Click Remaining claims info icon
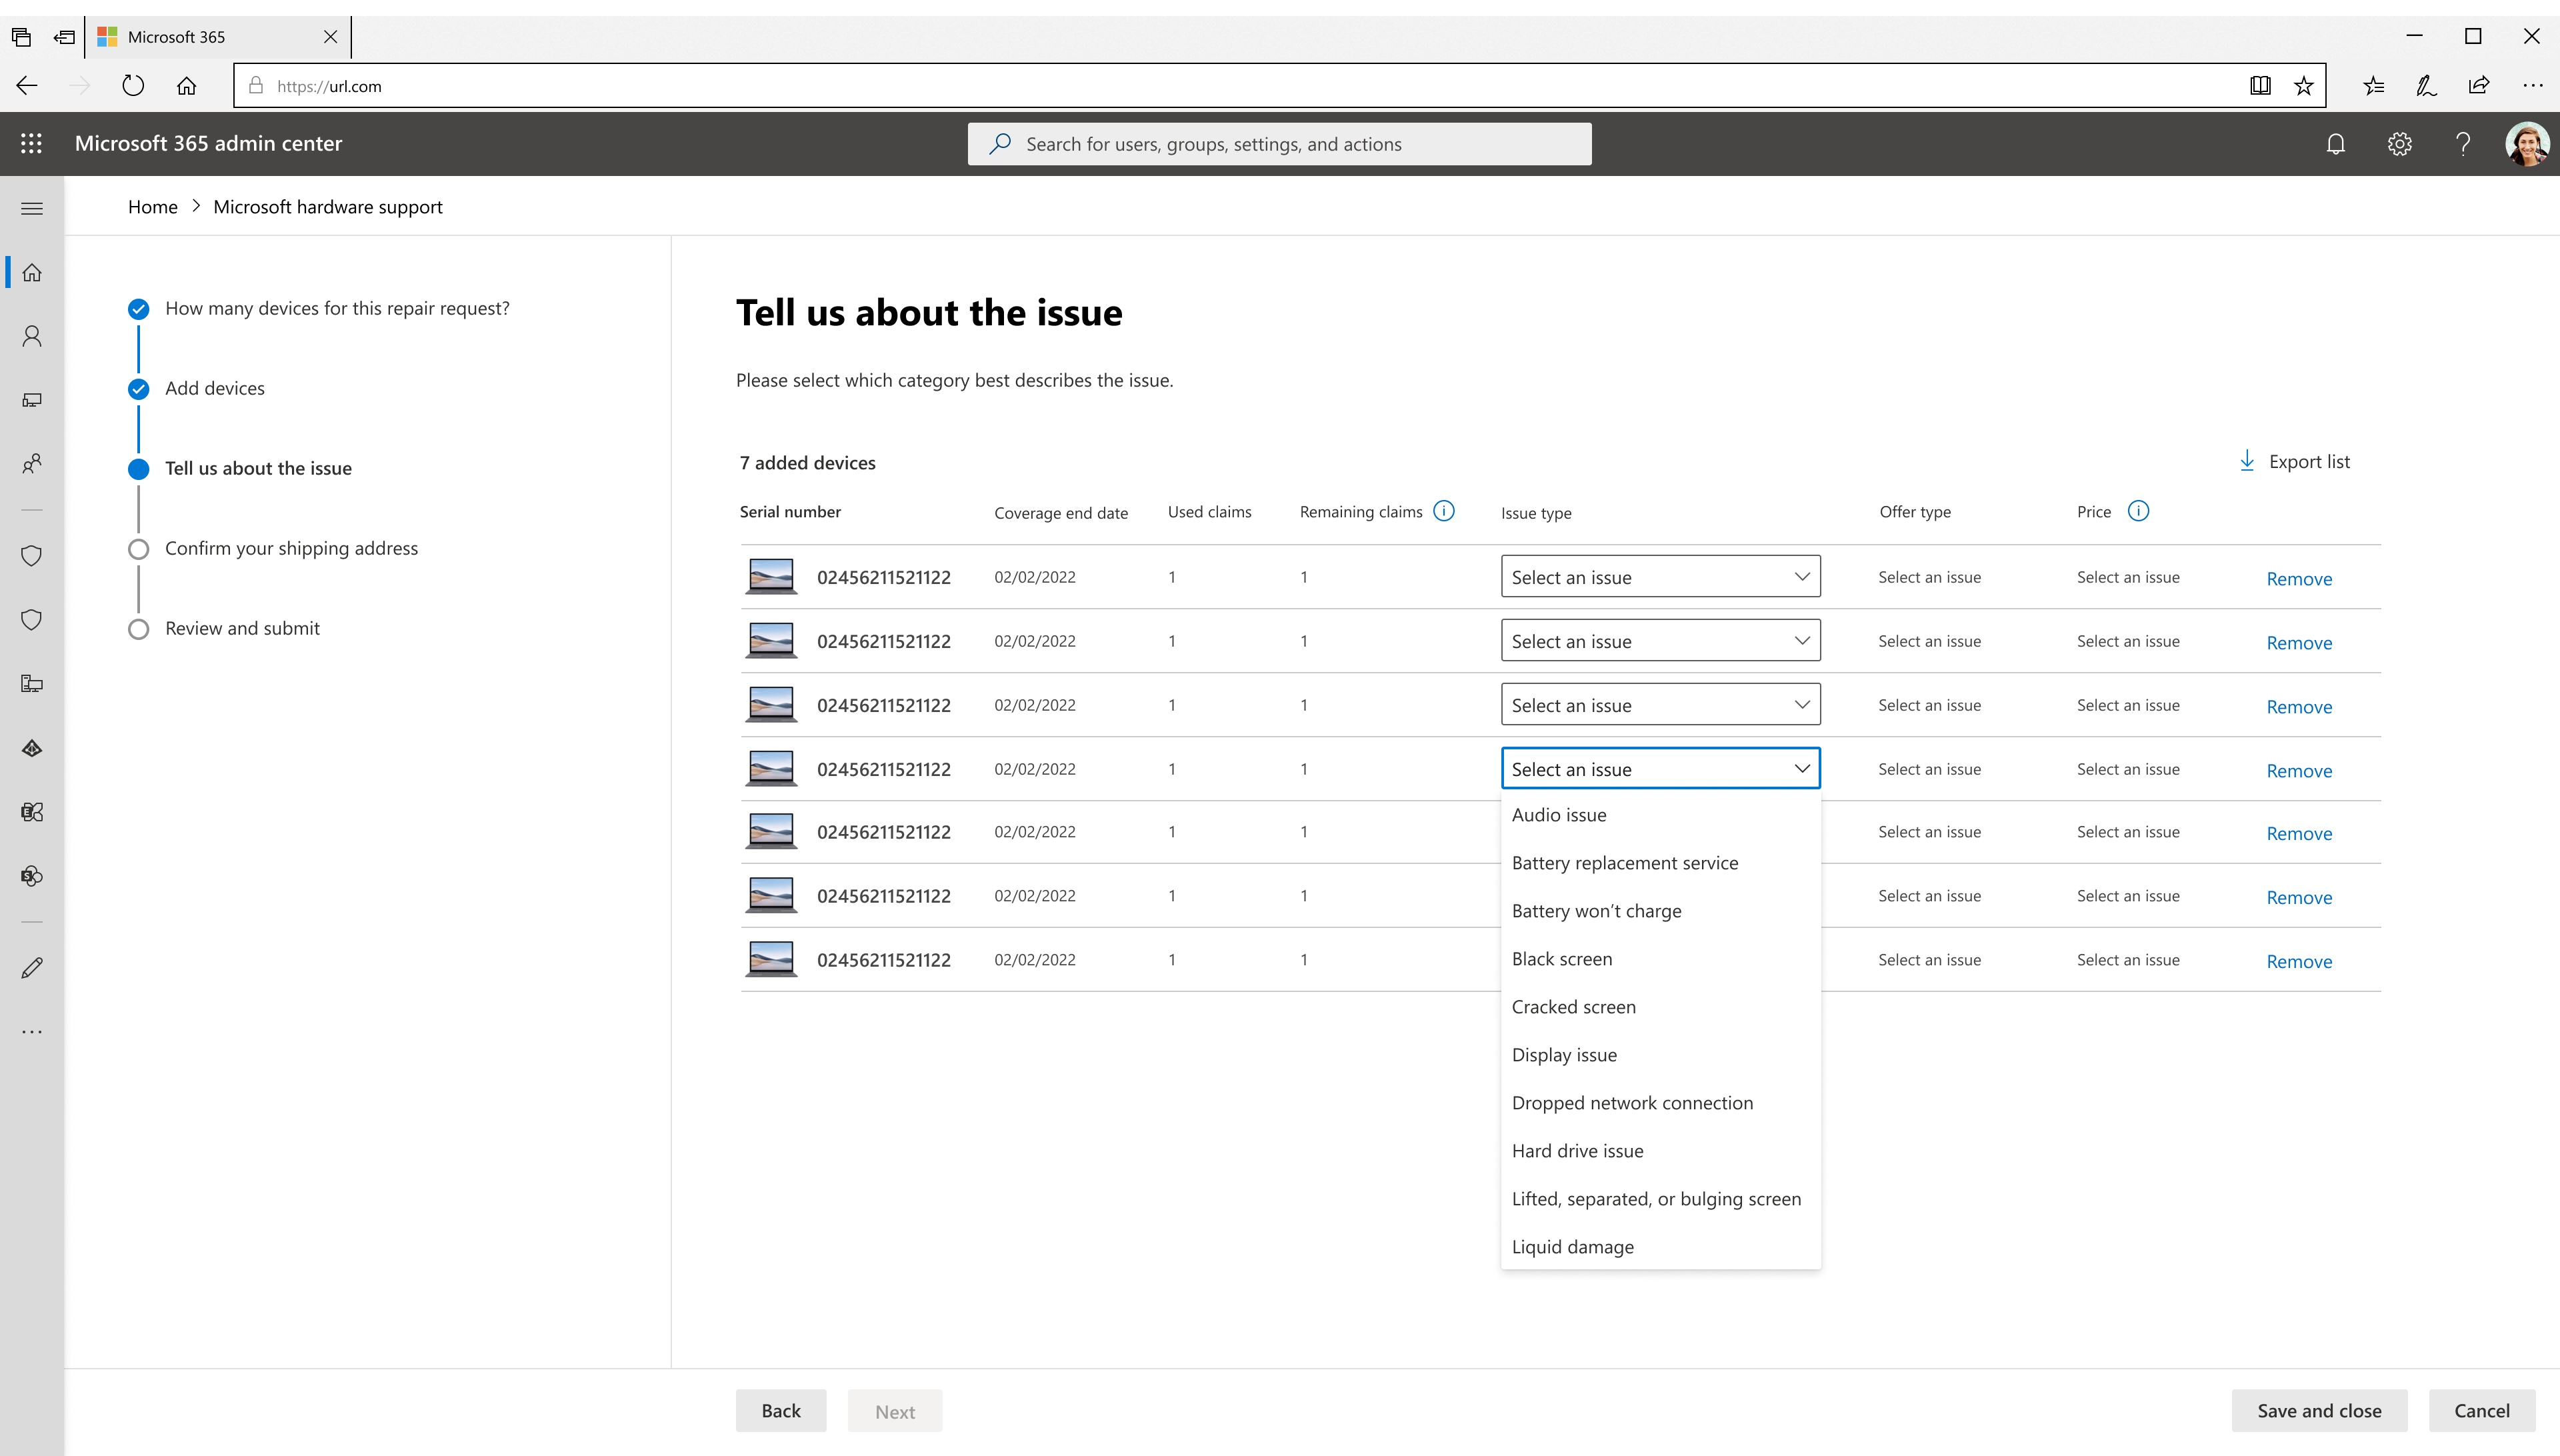 [1444, 511]
